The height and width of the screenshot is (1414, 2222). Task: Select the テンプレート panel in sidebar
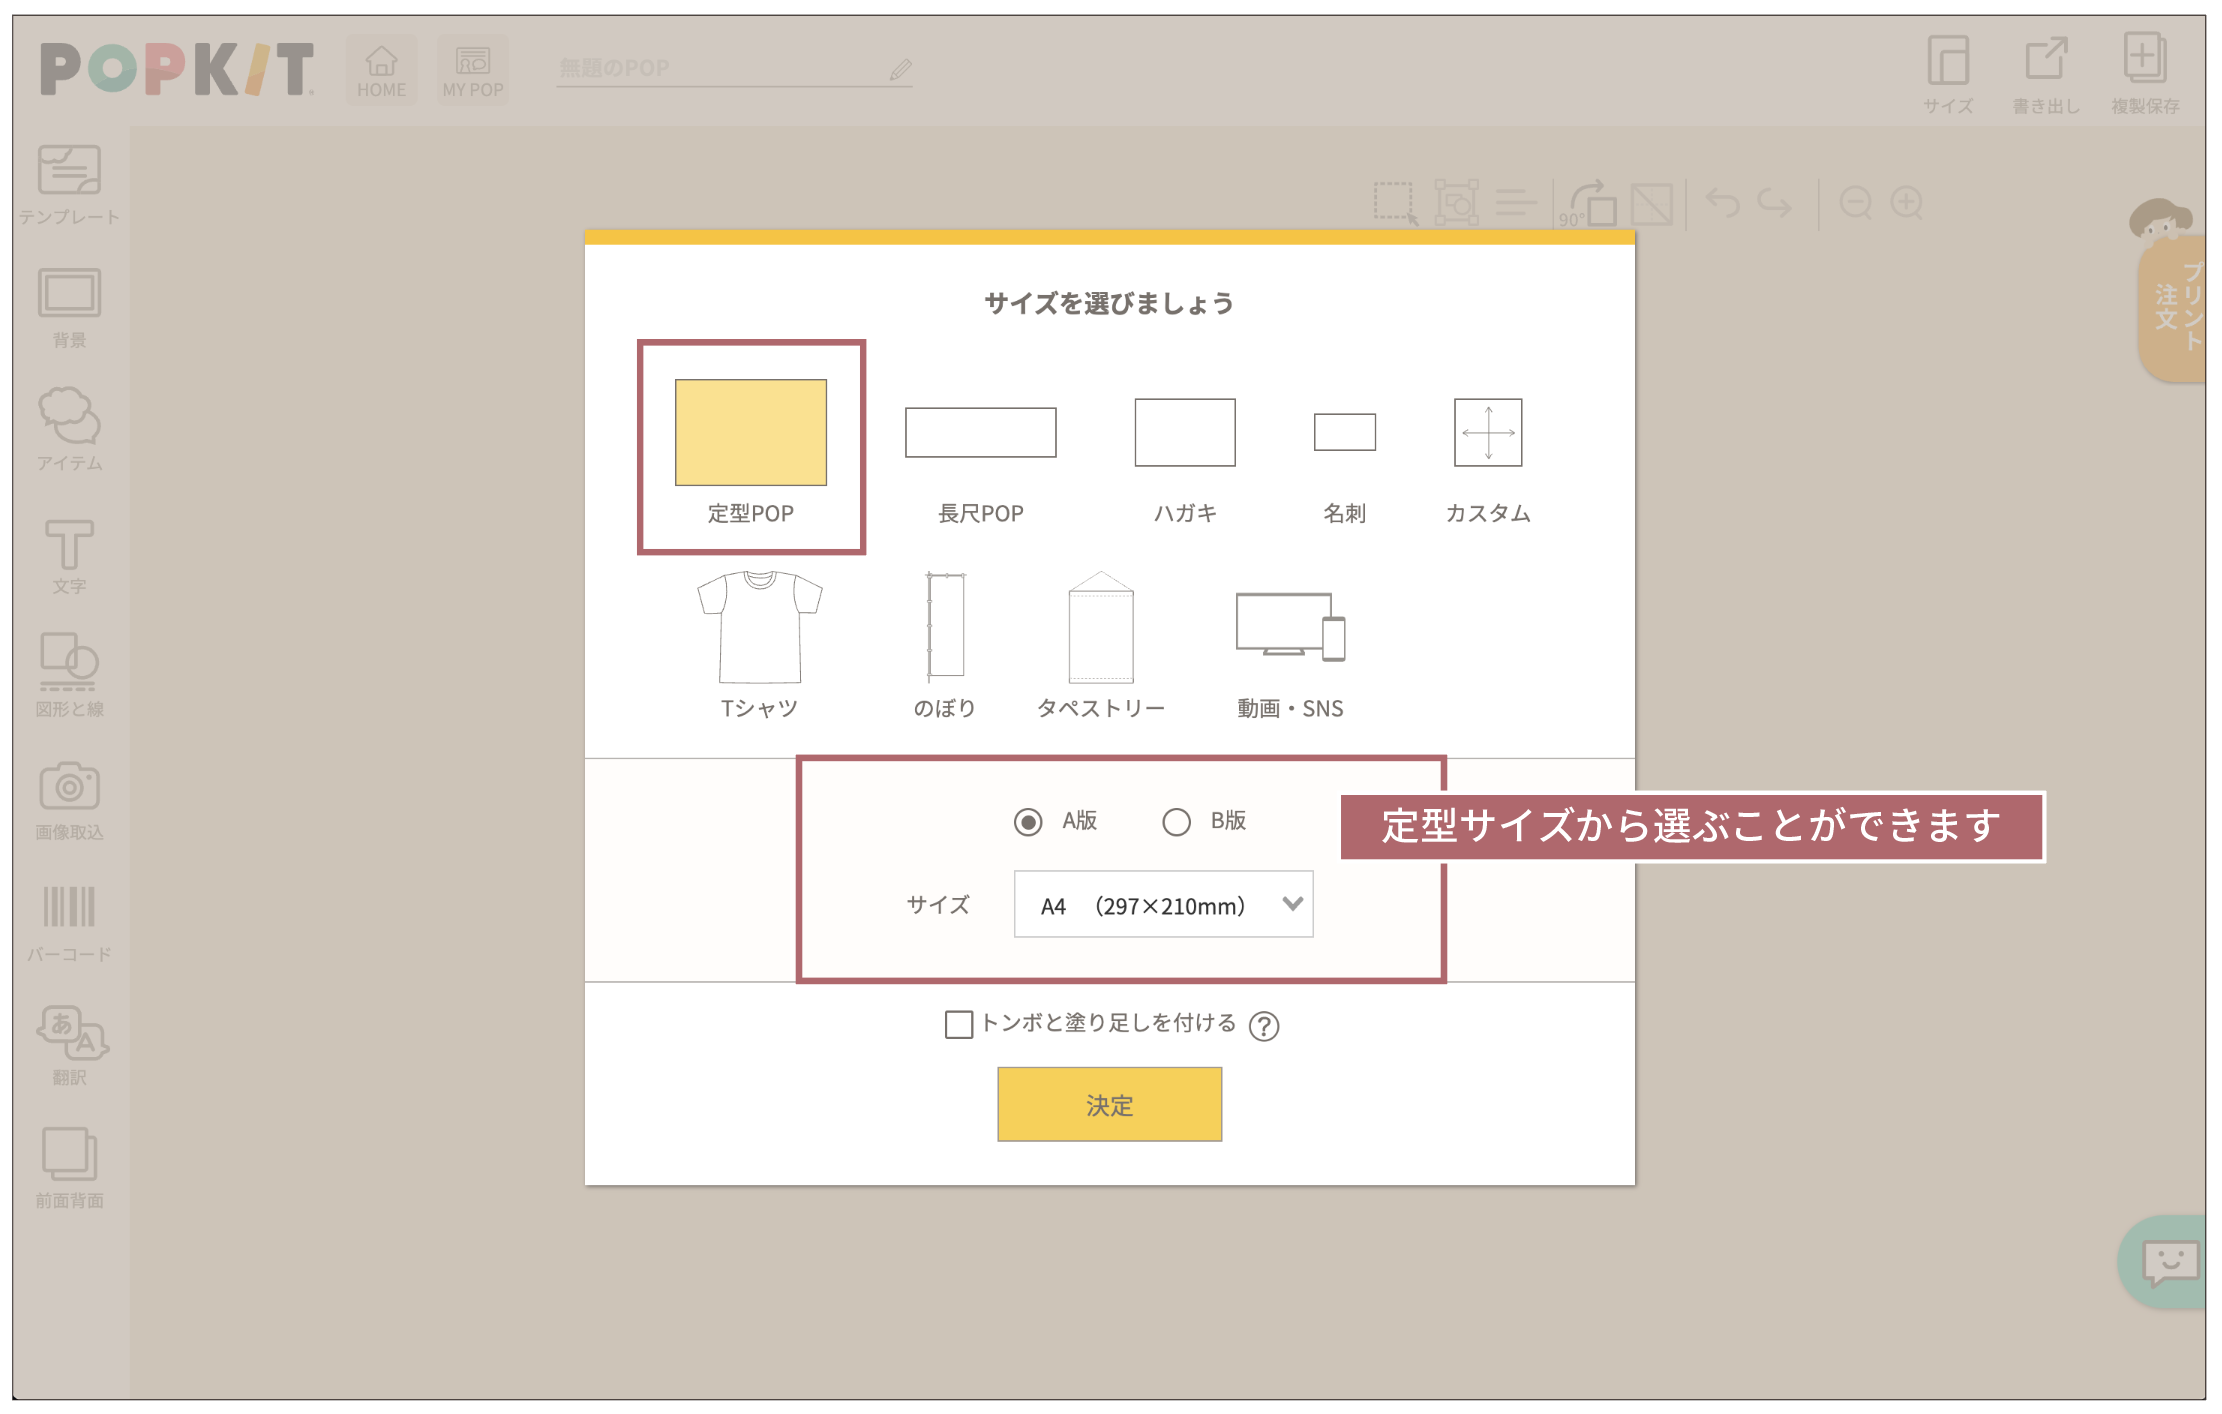(69, 185)
